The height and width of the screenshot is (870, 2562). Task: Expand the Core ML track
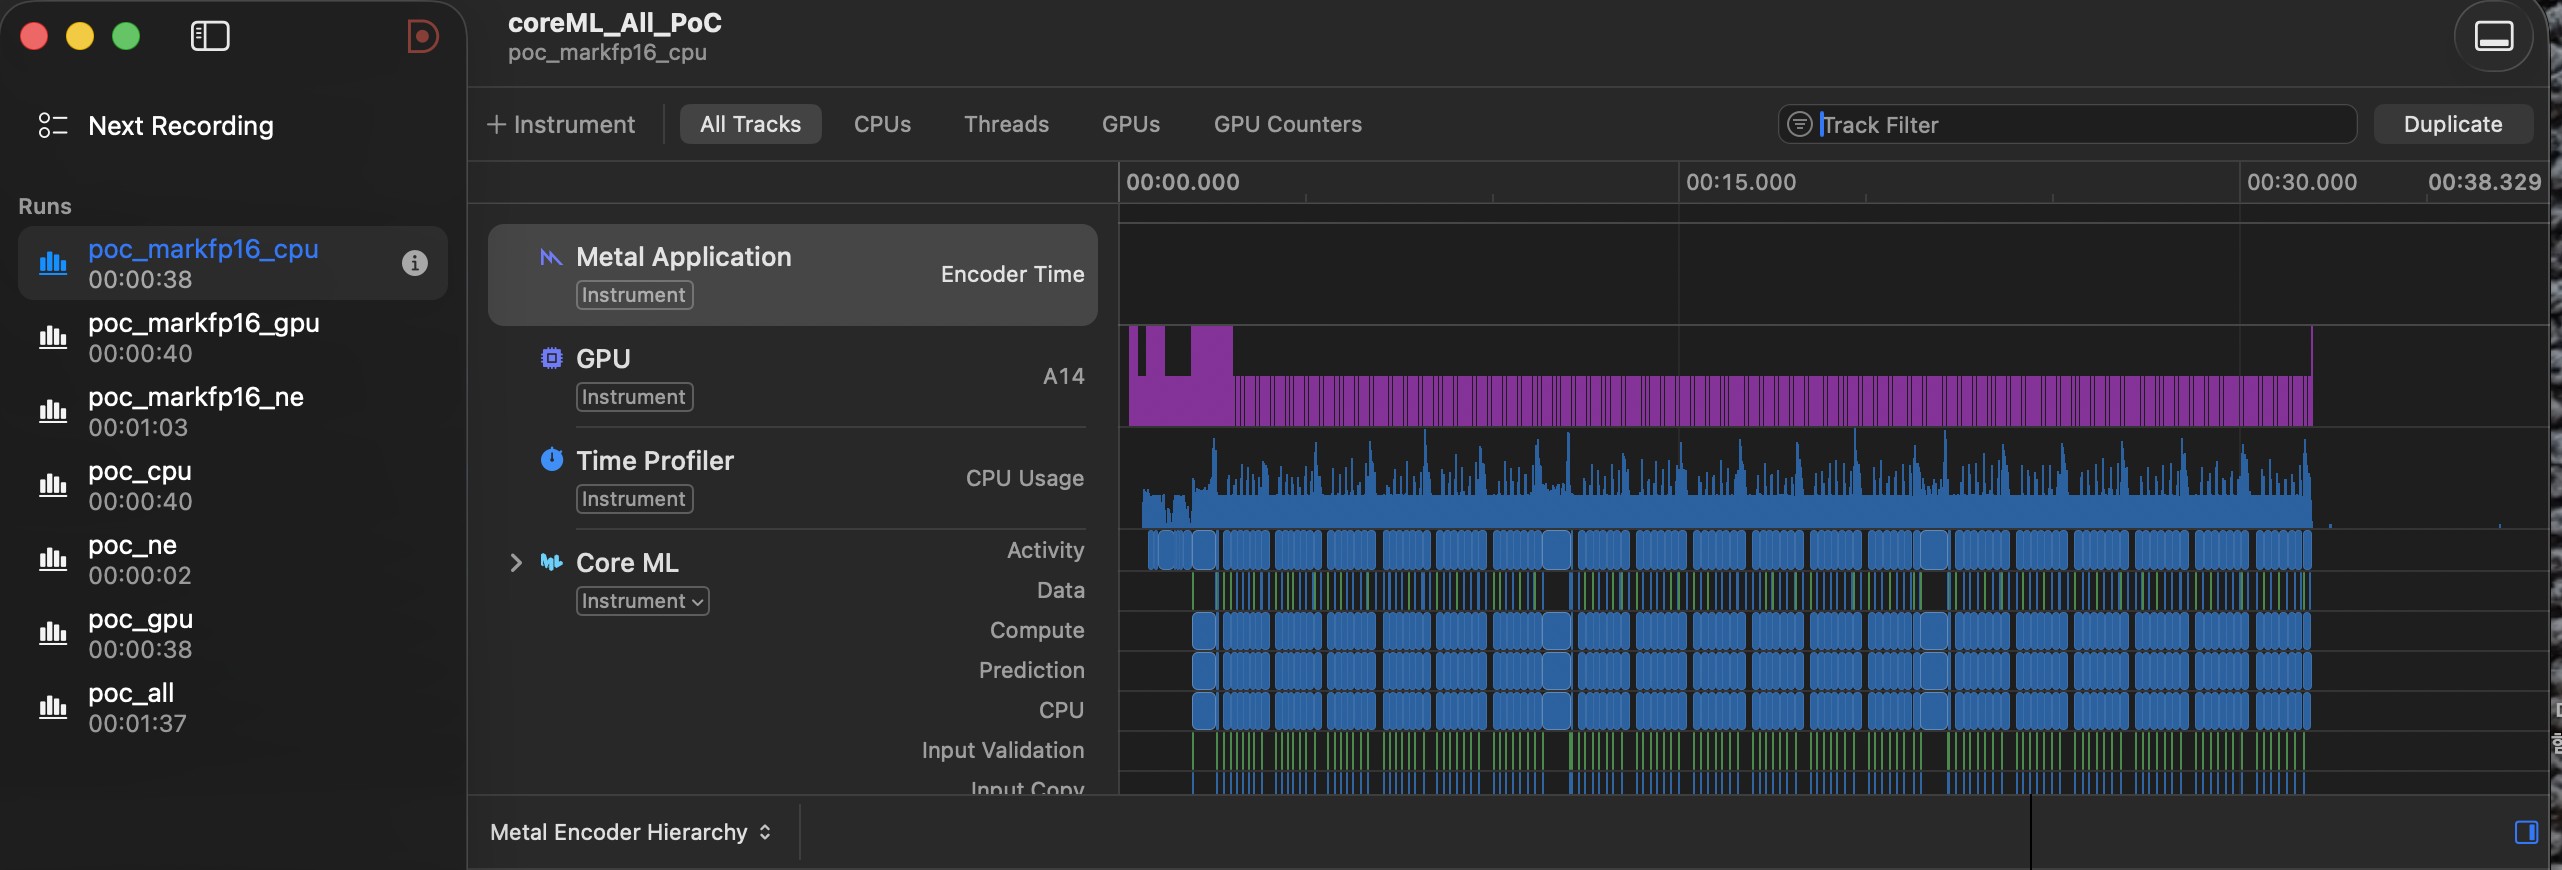point(516,563)
